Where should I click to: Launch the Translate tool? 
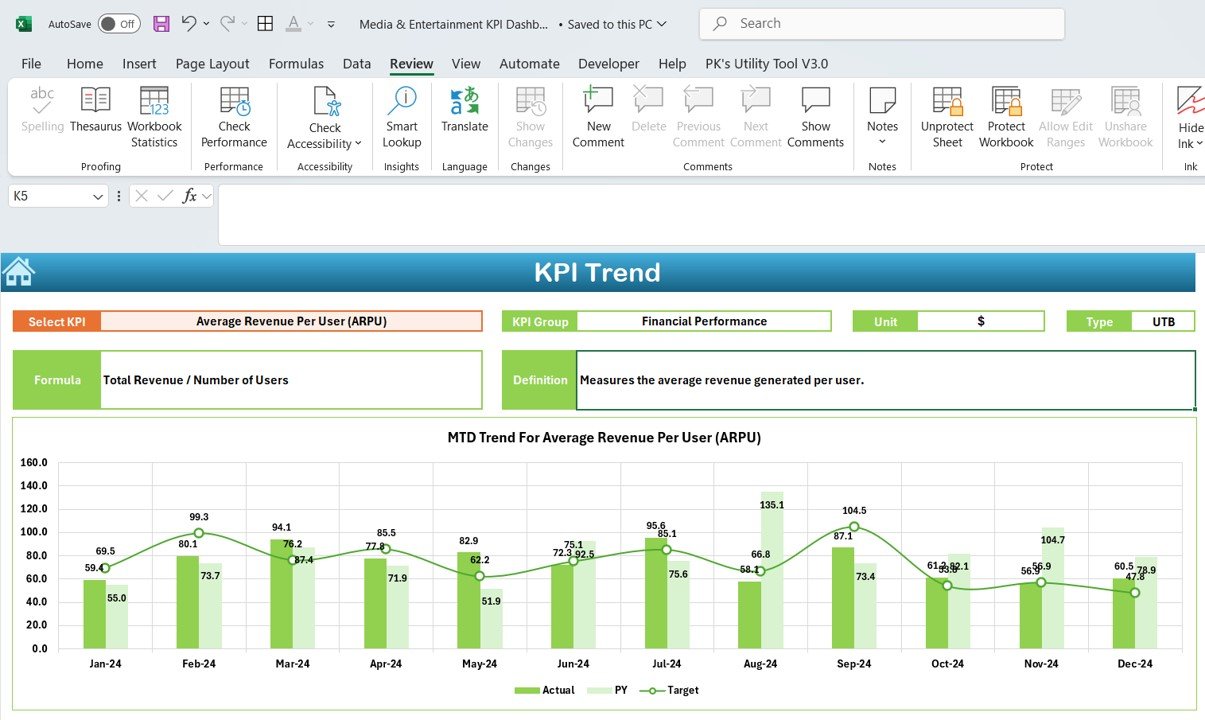coord(464,111)
